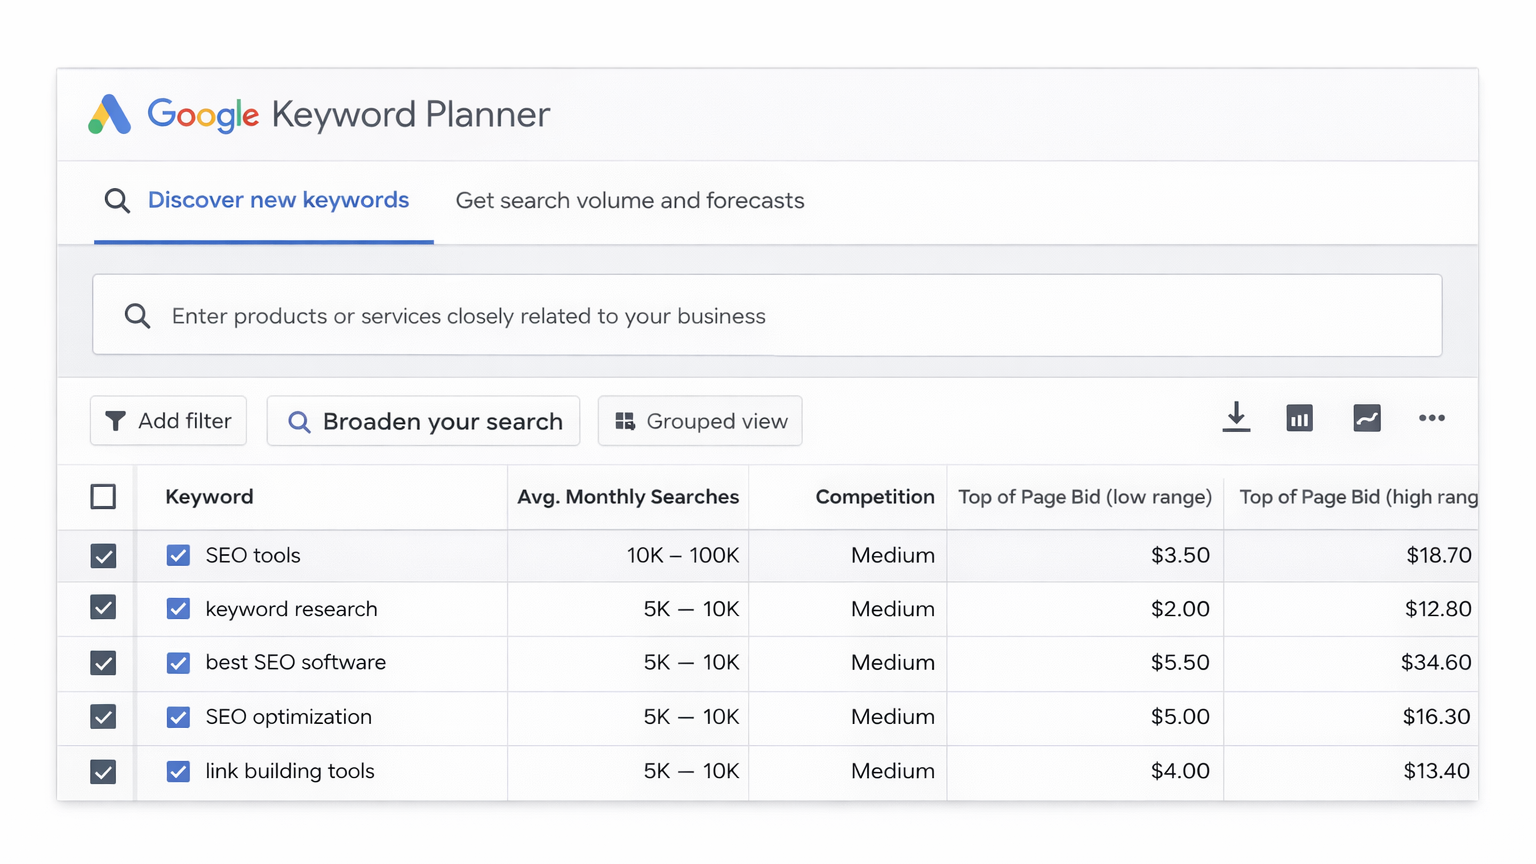Sort by the Avg. Monthly Searches column header
The image size is (1536, 864).
(x=627, y=496)
